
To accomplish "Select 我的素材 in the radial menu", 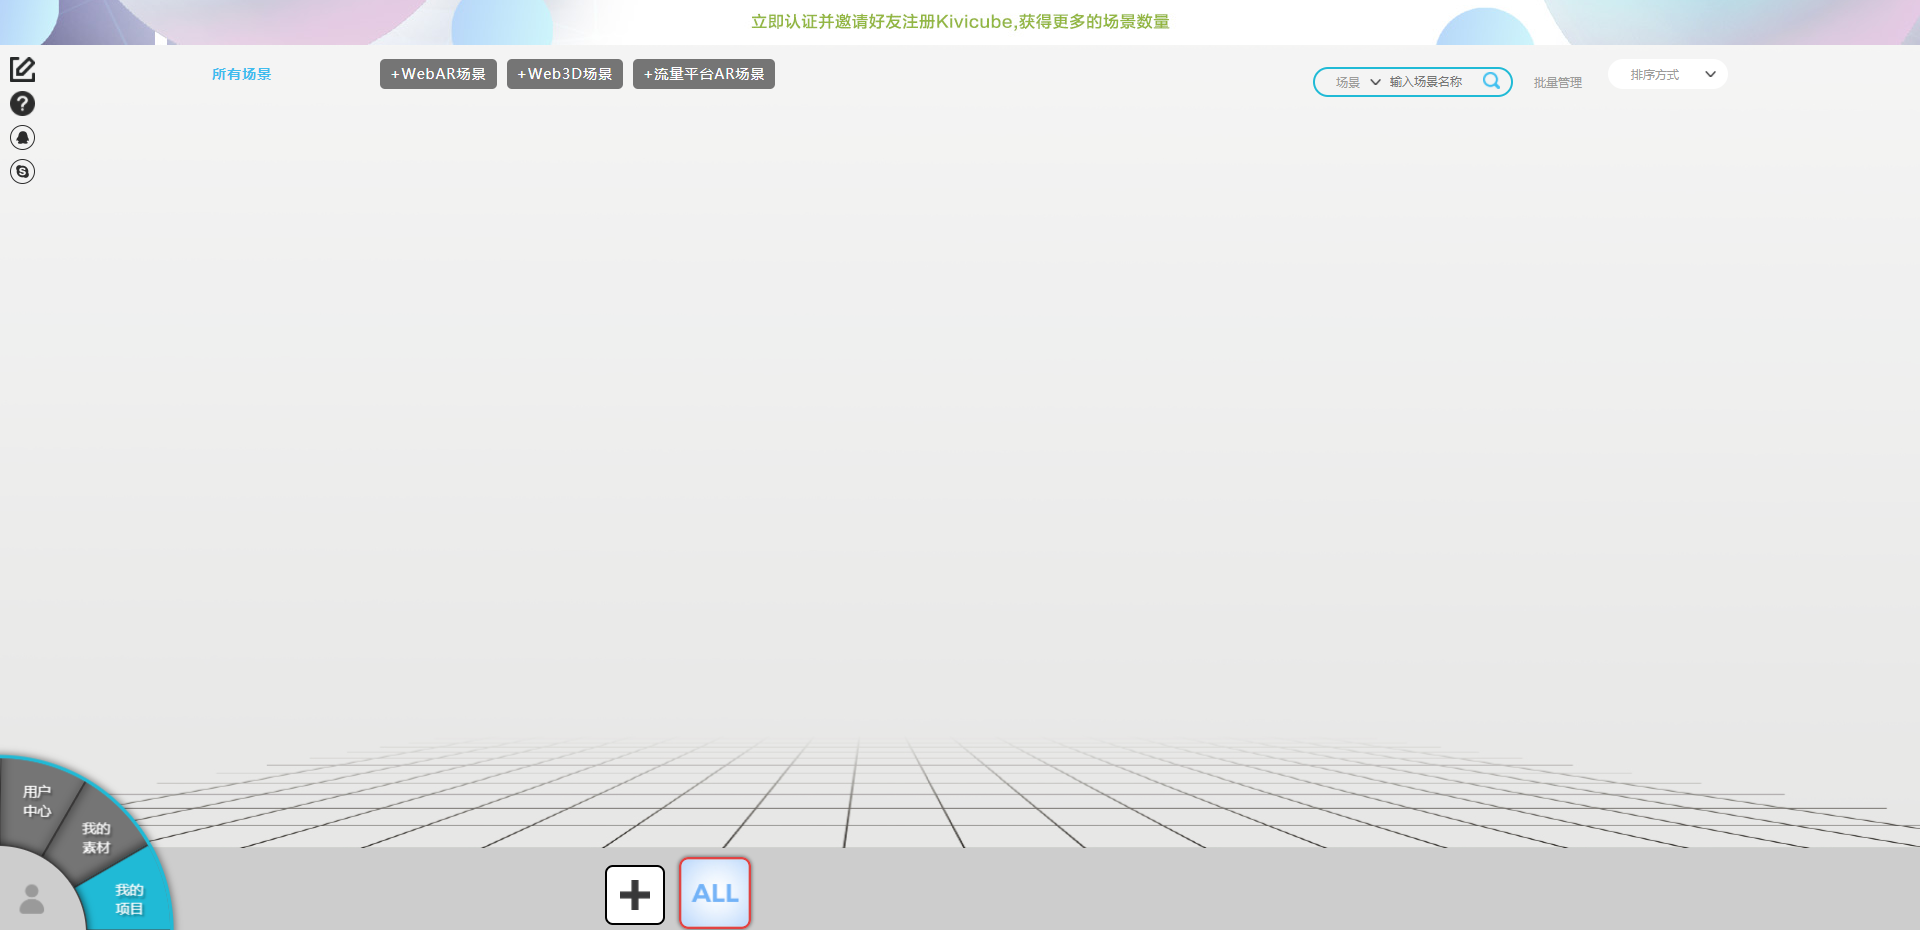I will tap(95, 836).
